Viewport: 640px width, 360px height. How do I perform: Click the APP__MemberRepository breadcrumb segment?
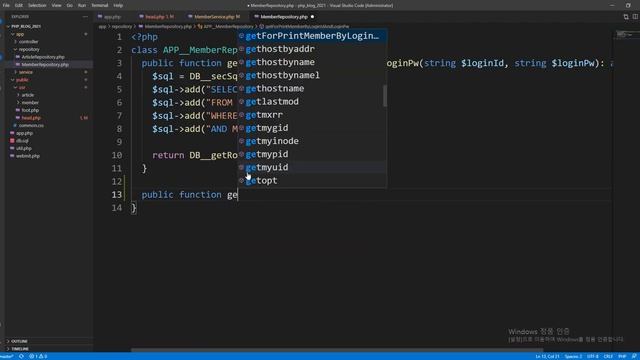[x=225, y=27]
